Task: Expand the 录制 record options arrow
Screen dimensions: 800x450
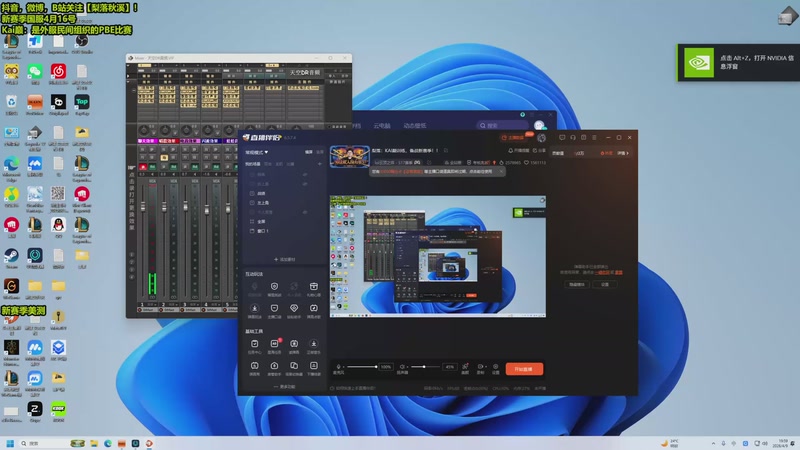Action: coord(486,367)
